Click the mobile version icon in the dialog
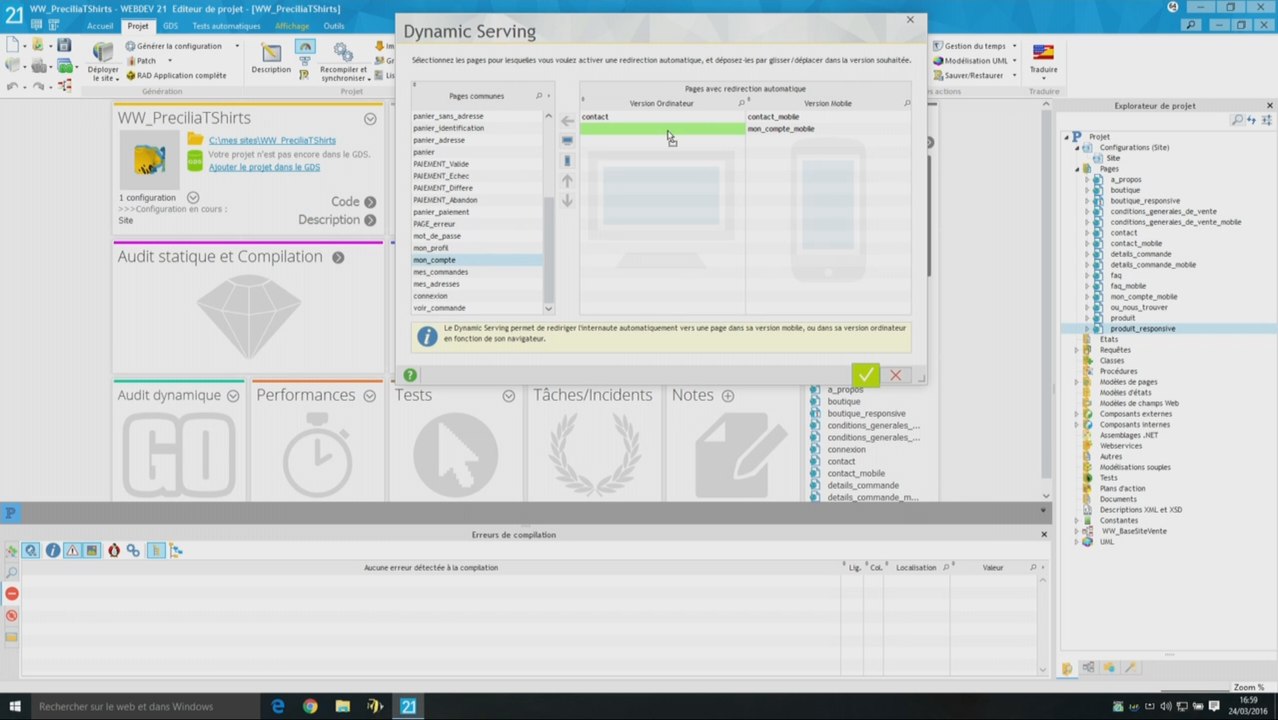The width and height of the screenshot is (1278, 720). point(567,160)
